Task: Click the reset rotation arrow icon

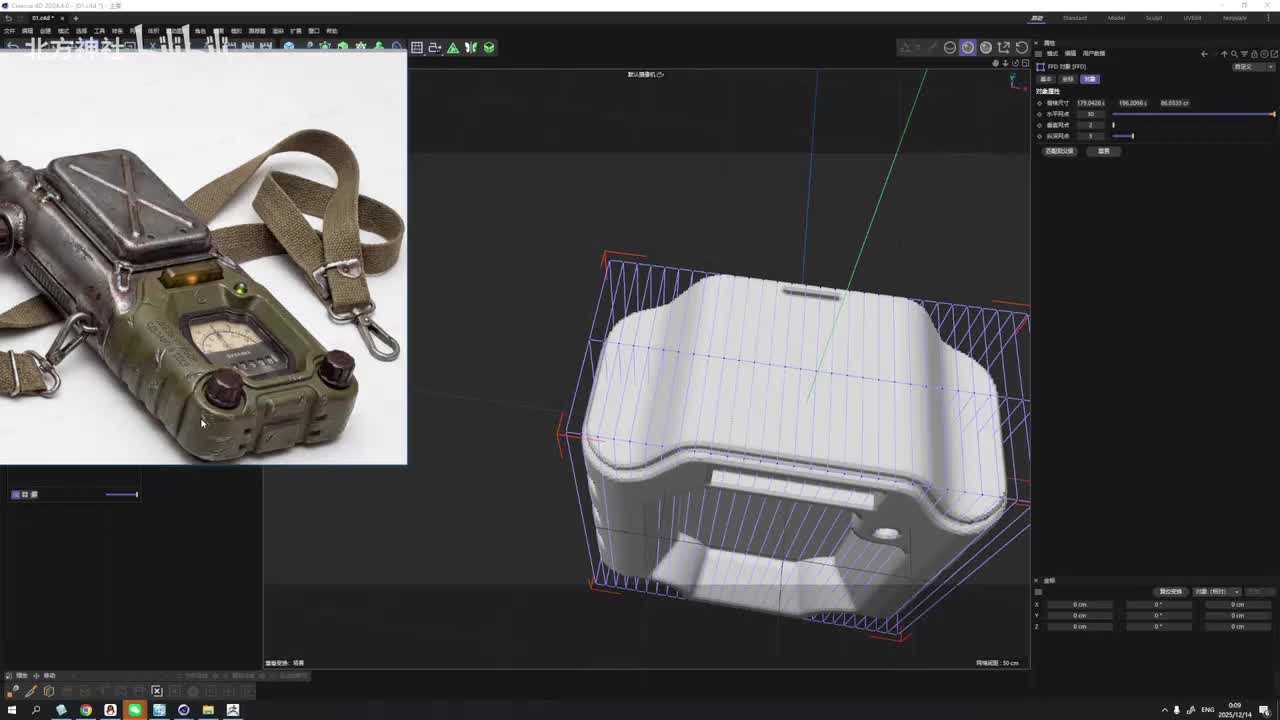Action: [1021, 47]
